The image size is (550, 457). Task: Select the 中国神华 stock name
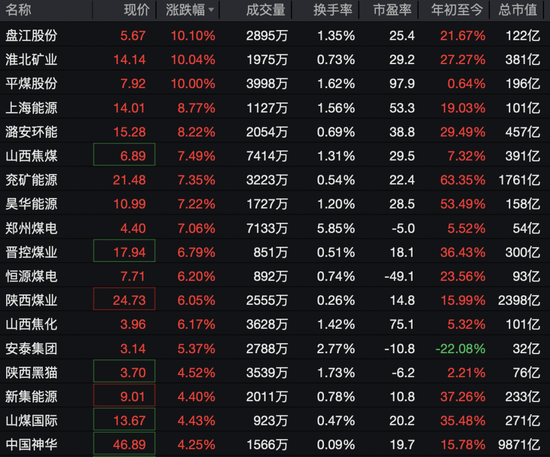[x=31, y=445]
